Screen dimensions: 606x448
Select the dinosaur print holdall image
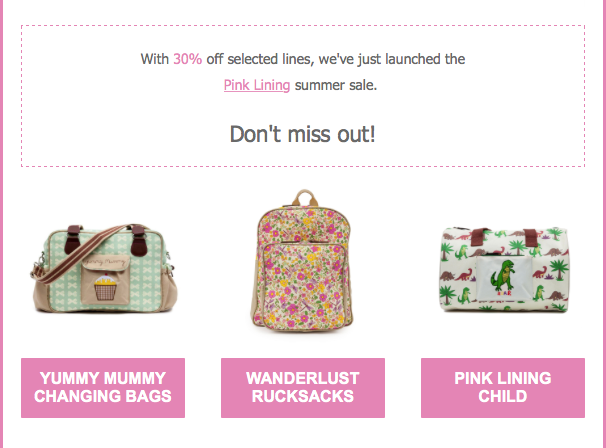tap(504, 270)
